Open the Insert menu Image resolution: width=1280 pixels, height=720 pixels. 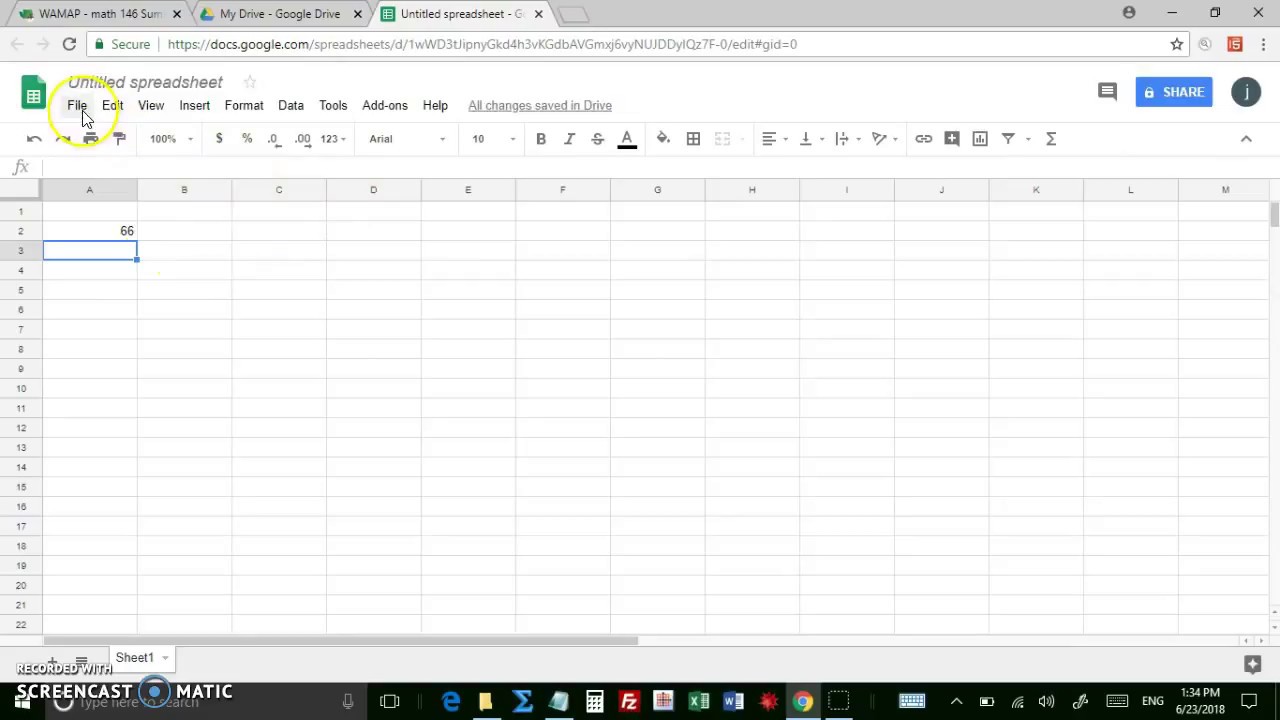pyautogui.click(x=195, y=105)
